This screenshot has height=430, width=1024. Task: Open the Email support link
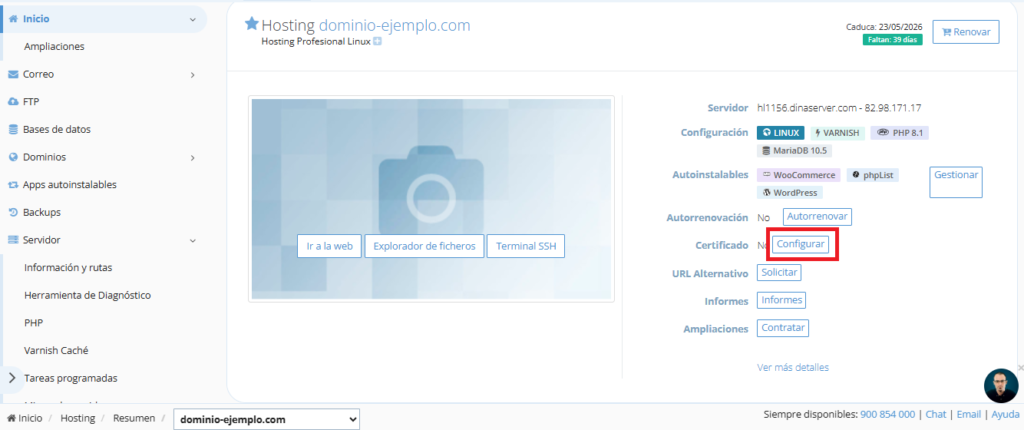point(969,414)
